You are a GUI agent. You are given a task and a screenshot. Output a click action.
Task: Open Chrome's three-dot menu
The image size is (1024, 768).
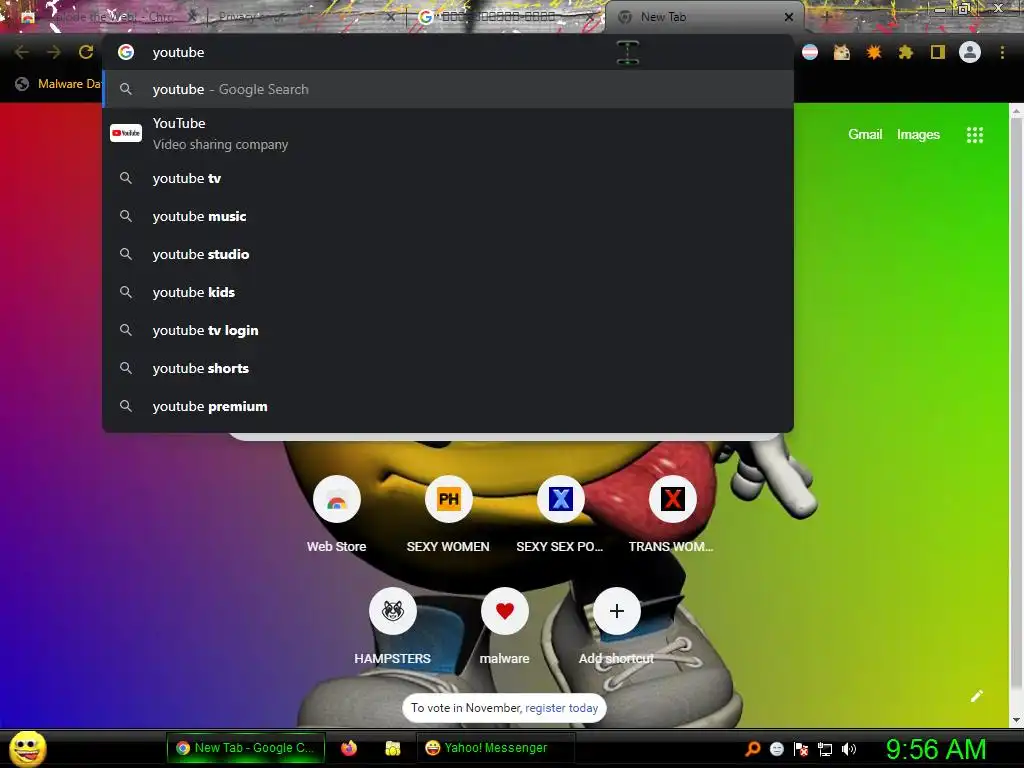(x=1002, y=52)
